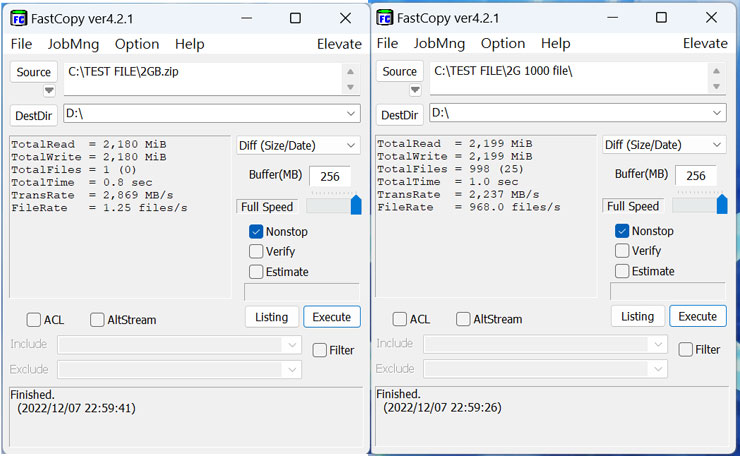The height and width of the screenshot is (456, 740).
Task: Open Option menu in left window
Action: point(137,44)
